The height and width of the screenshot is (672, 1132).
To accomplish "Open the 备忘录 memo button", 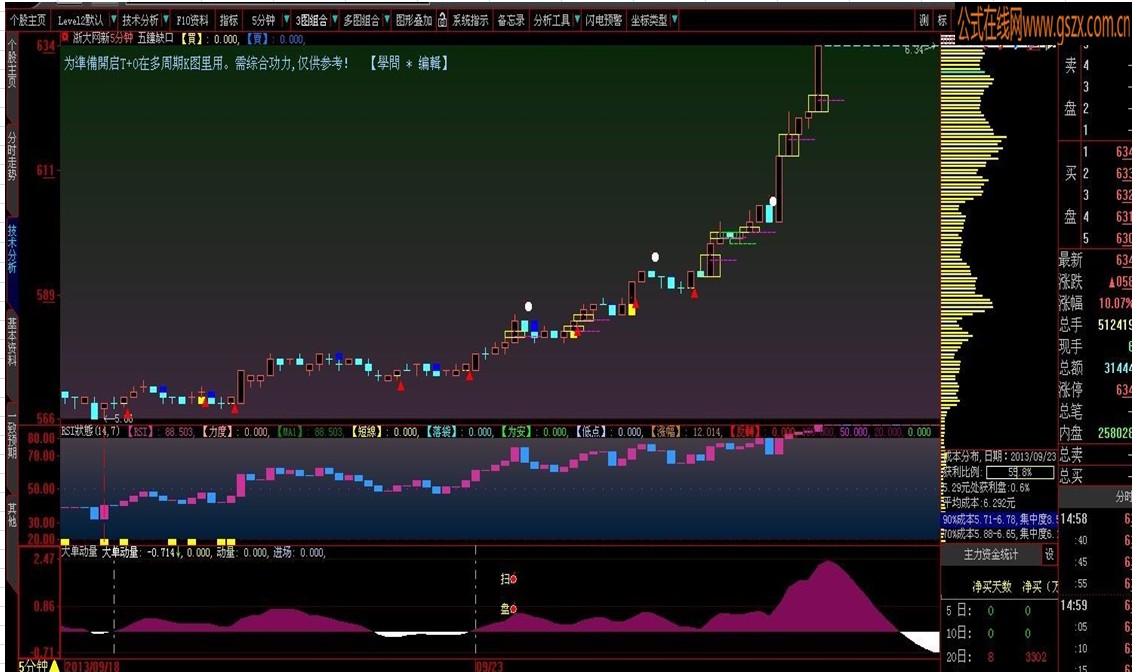I will [511, 20].
